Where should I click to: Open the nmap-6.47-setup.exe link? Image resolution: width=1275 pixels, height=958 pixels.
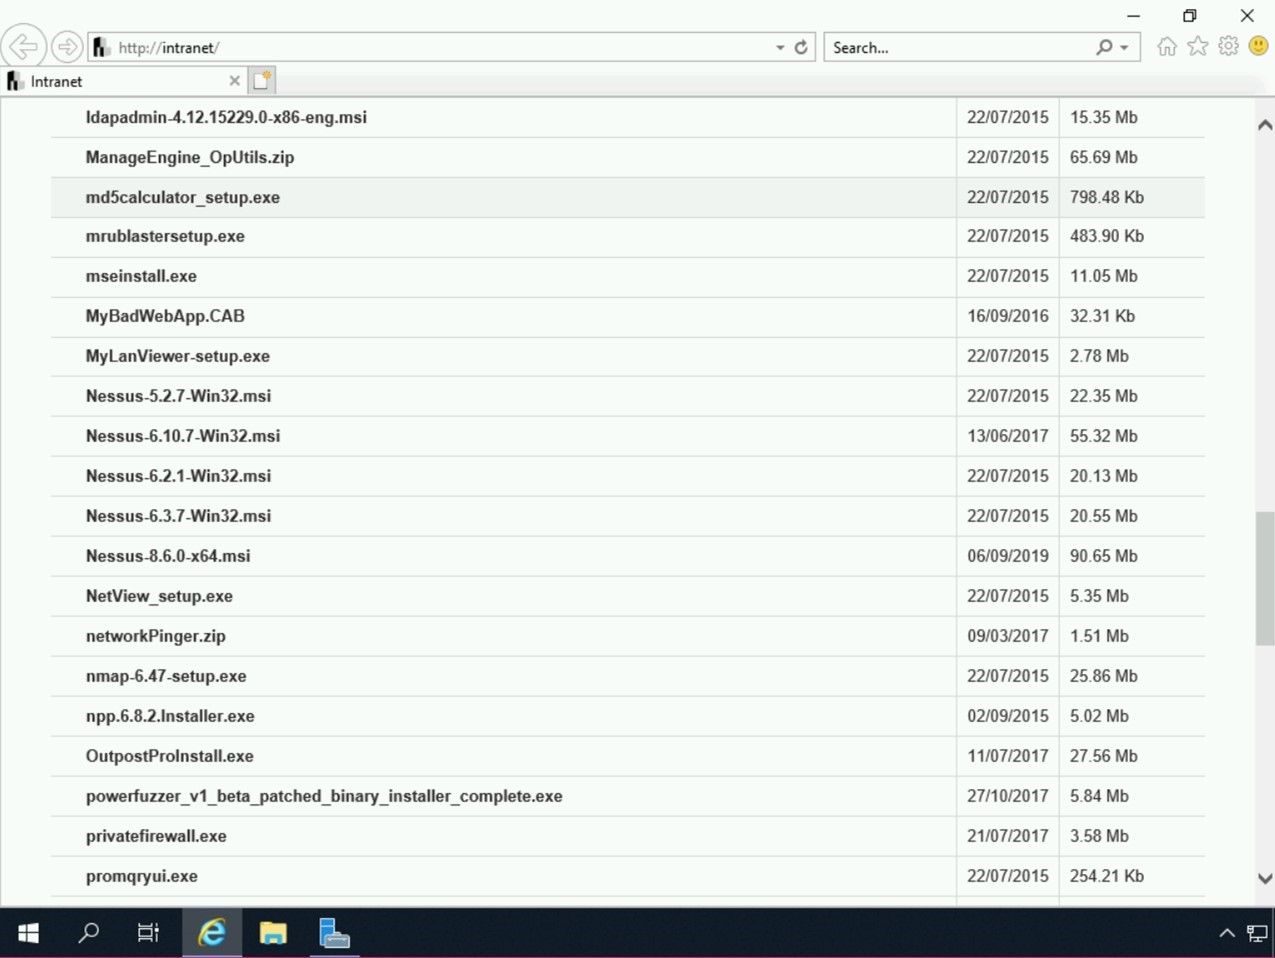click(166, 676)
